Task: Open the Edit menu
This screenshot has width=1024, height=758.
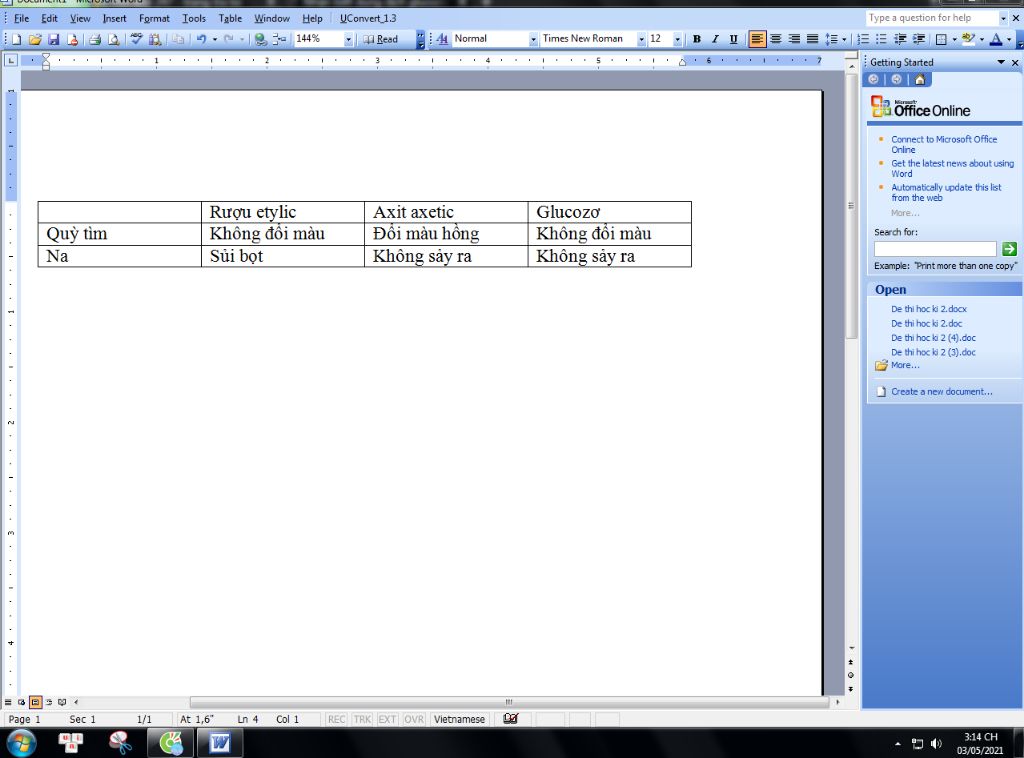Action: point(49,18)
